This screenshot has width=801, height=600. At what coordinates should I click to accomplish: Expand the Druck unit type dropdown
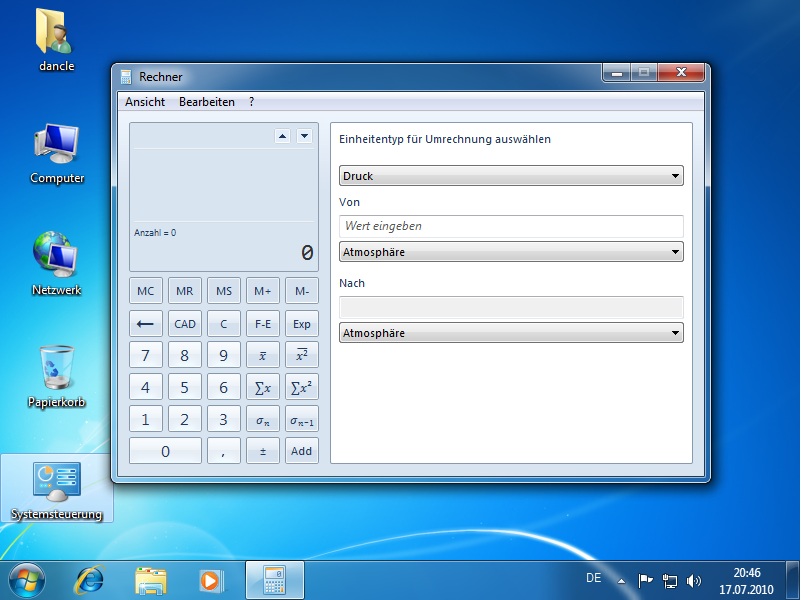(511, 176)
